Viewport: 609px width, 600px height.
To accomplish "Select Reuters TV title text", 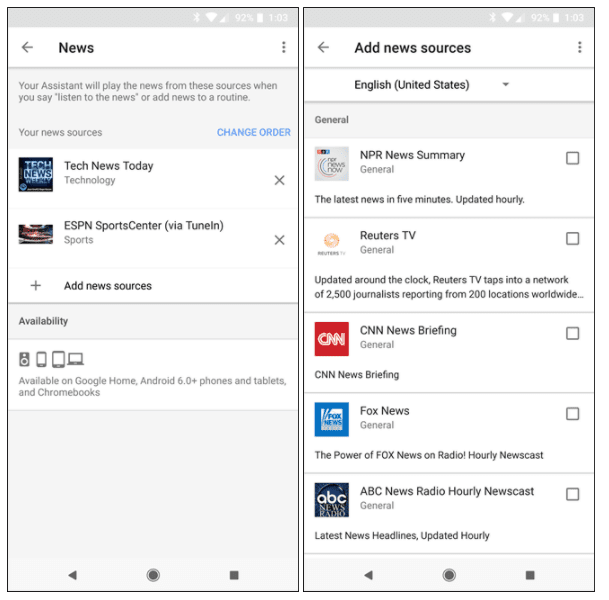I will coord(388,235).
